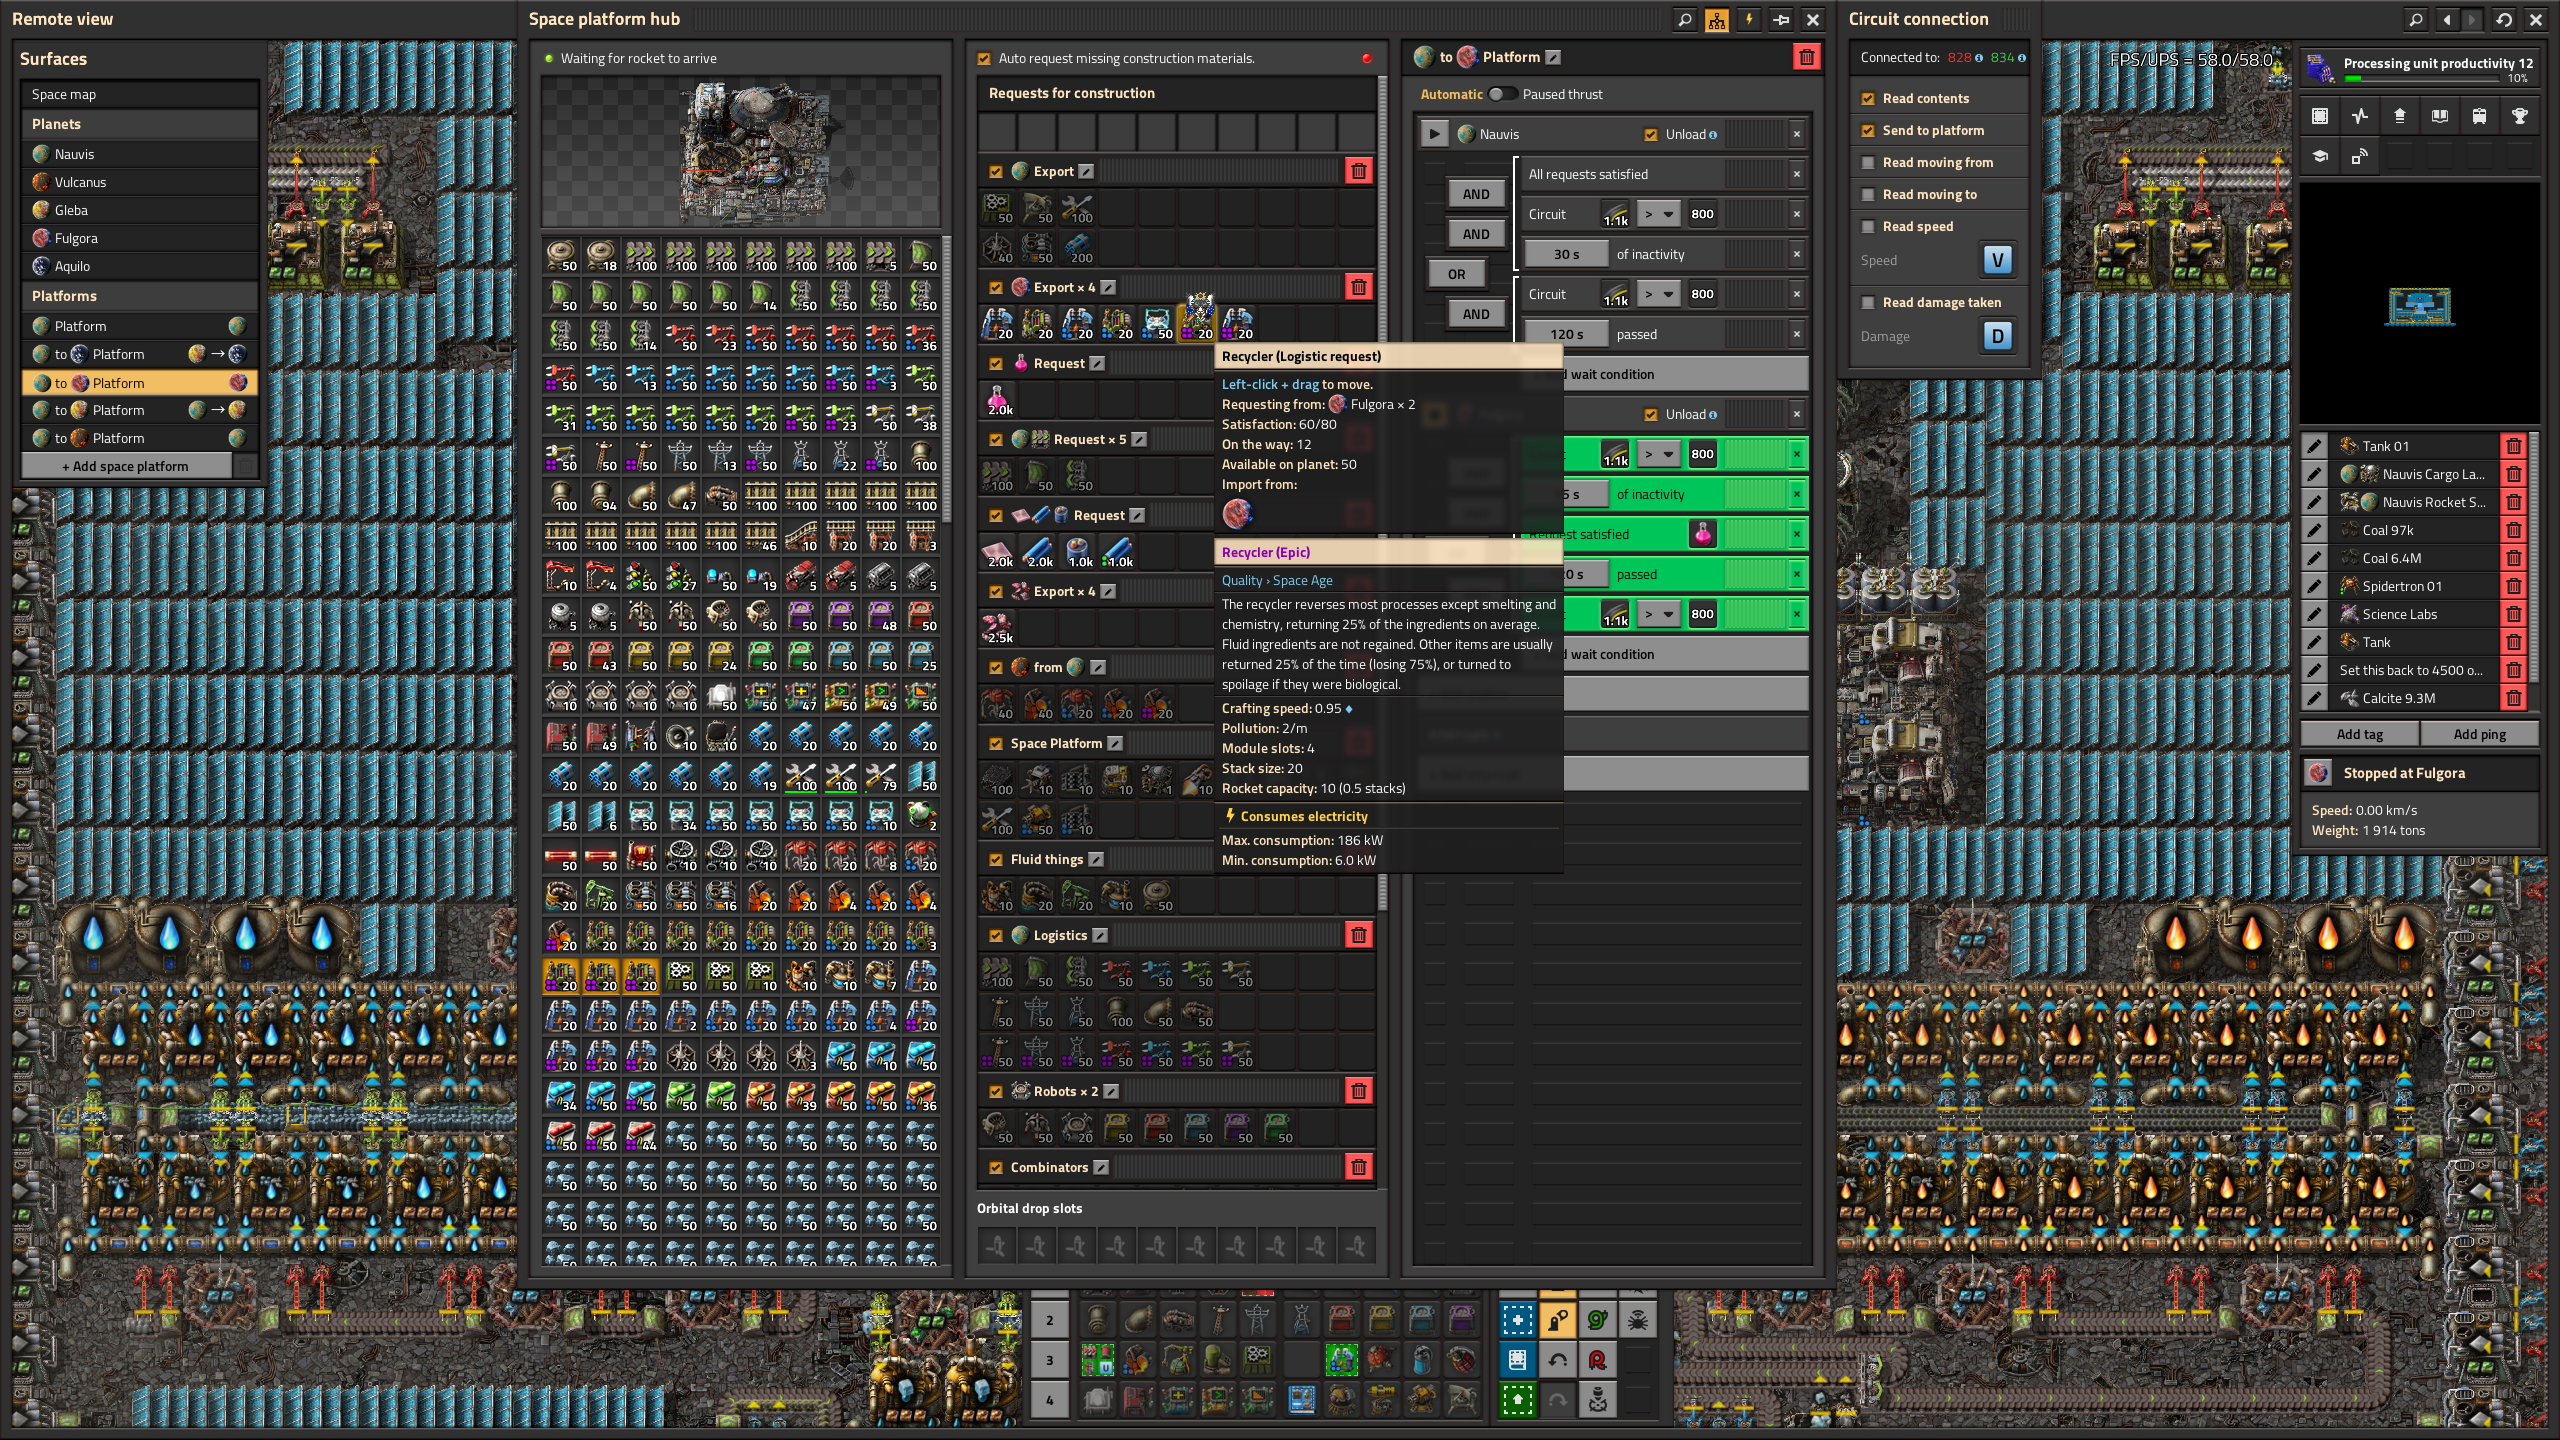Viewport: 2560px width, 1440px height.
Task: Click + Add space platform button
Action: (126, 466)
